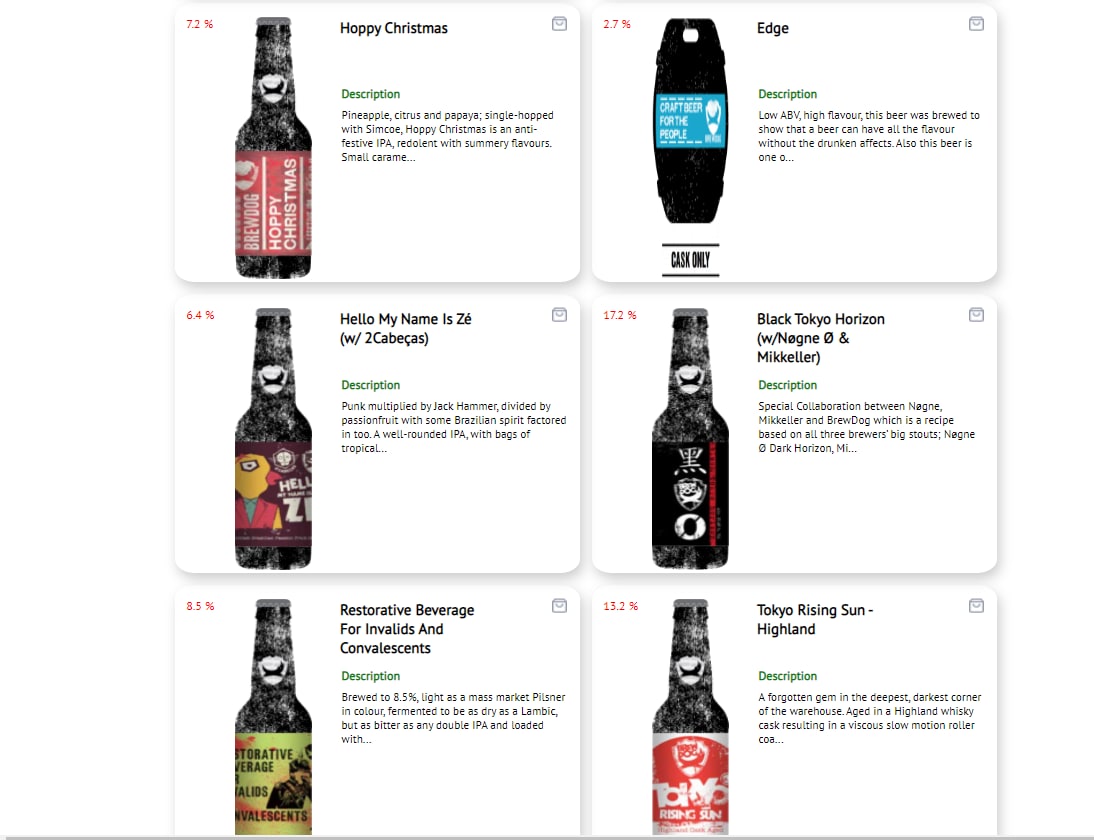Open the Hoppy Christmas title
1094x840 pixels.
(x=394, y=28)
